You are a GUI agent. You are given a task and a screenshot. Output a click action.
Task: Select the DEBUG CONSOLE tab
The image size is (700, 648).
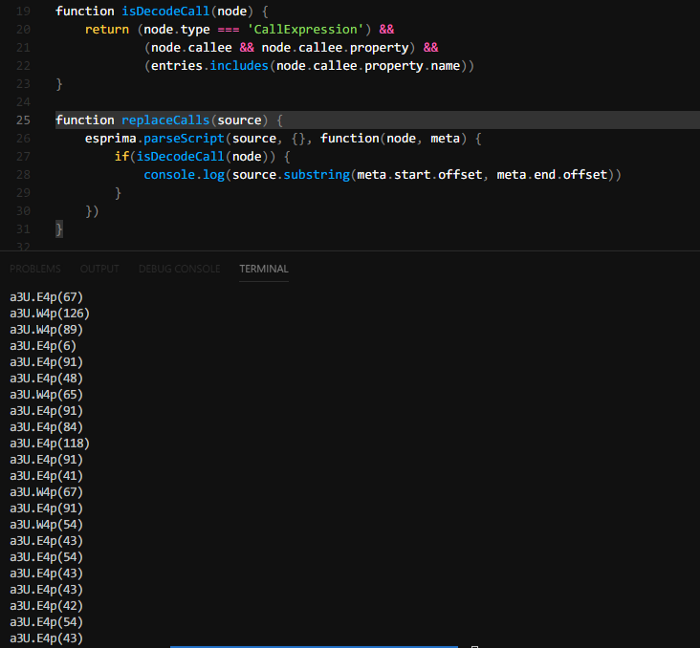pyautogui.click(x=179, y=269)
